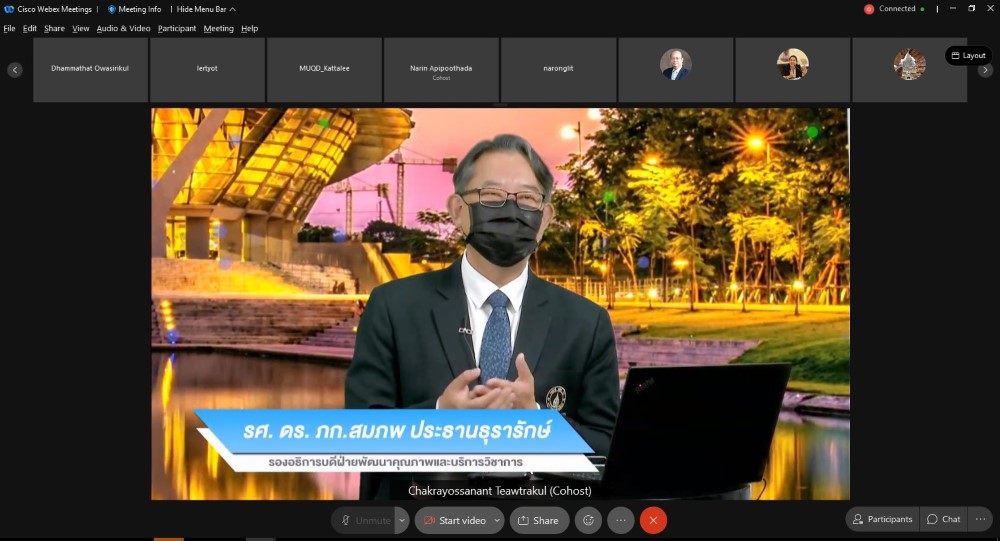
Task: Click the Share content button
Action: coord(539,520)
